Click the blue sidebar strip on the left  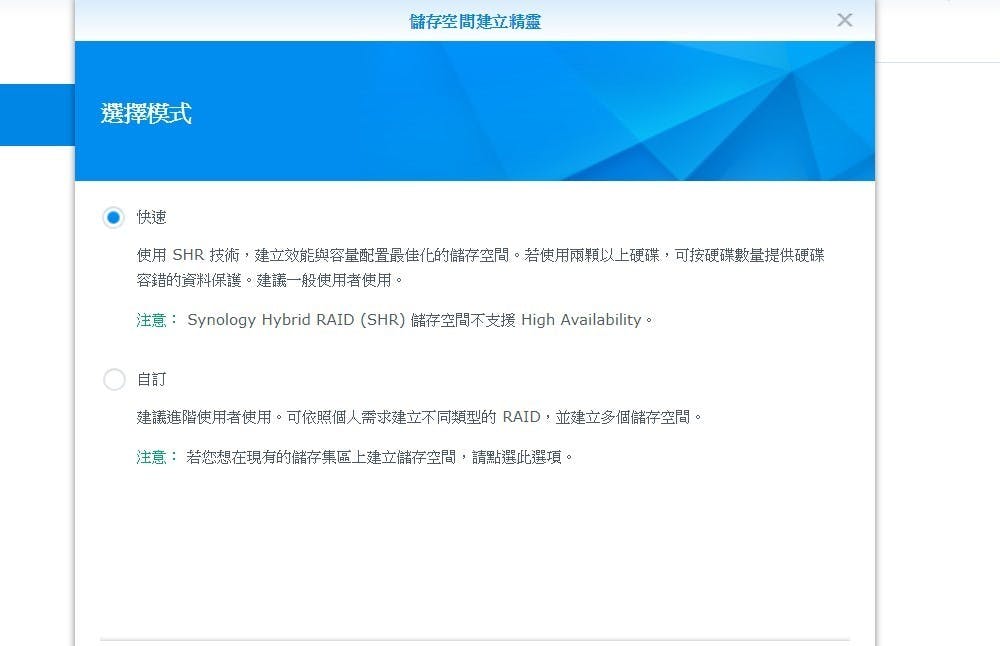pos(35,114)
